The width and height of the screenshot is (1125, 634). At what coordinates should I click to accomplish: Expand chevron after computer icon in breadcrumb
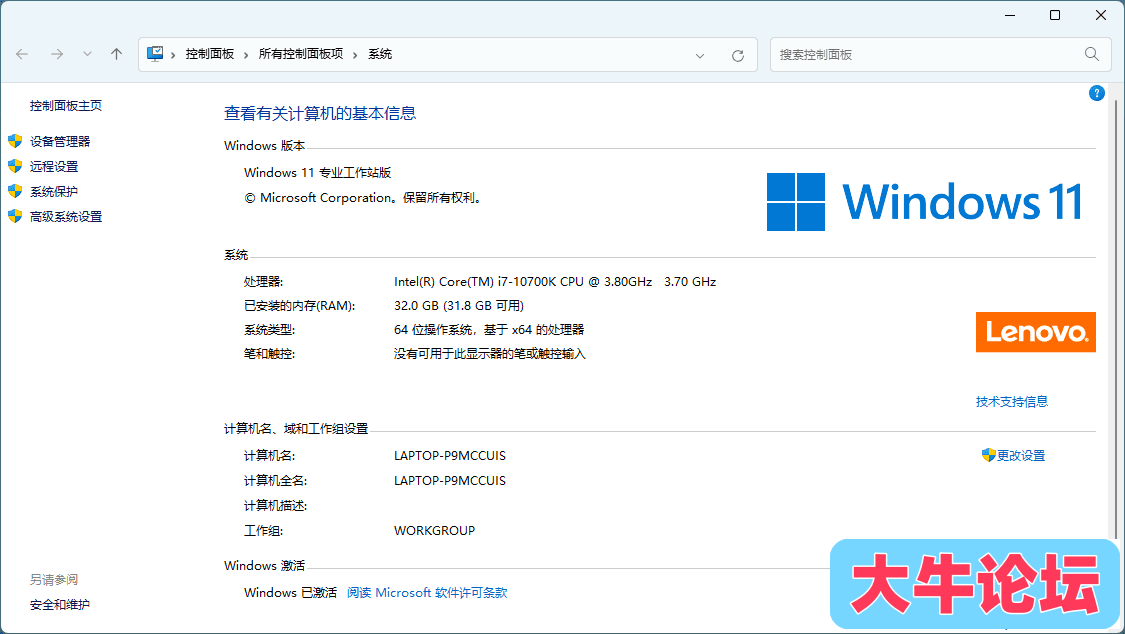174,55
